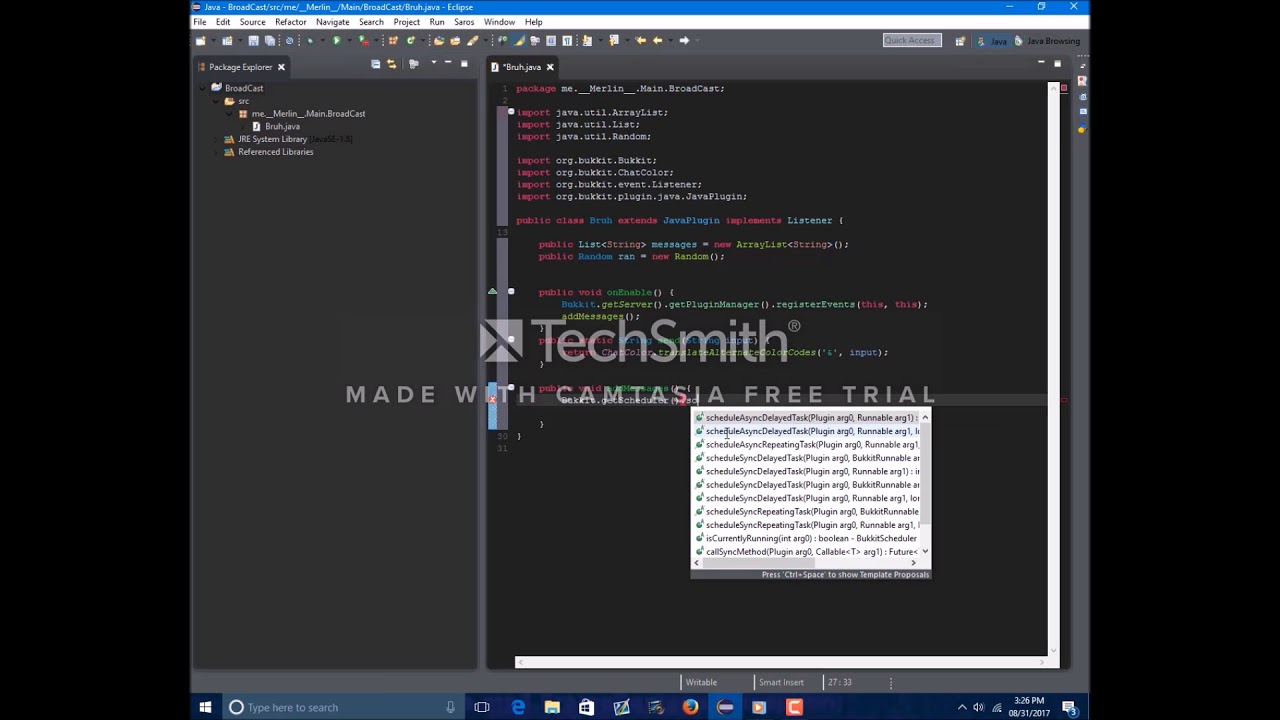This screenshot has height=720, width=1280.
Task: Open Task View in the taskbar
Action: pyautogui.click(x=482, y=708)
